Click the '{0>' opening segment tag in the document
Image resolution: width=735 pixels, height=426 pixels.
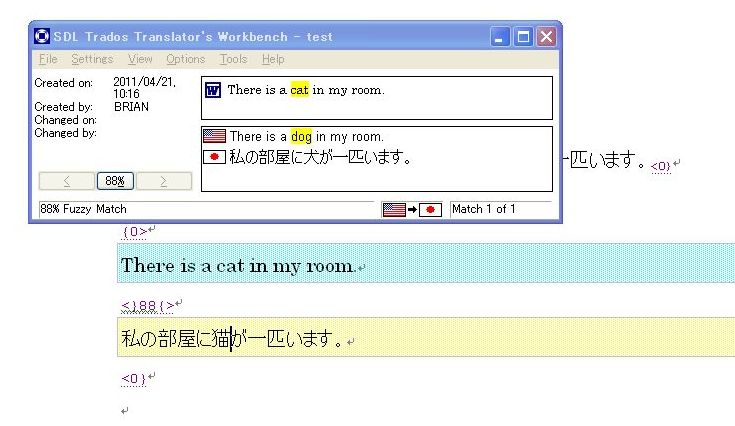coord(135,232)
